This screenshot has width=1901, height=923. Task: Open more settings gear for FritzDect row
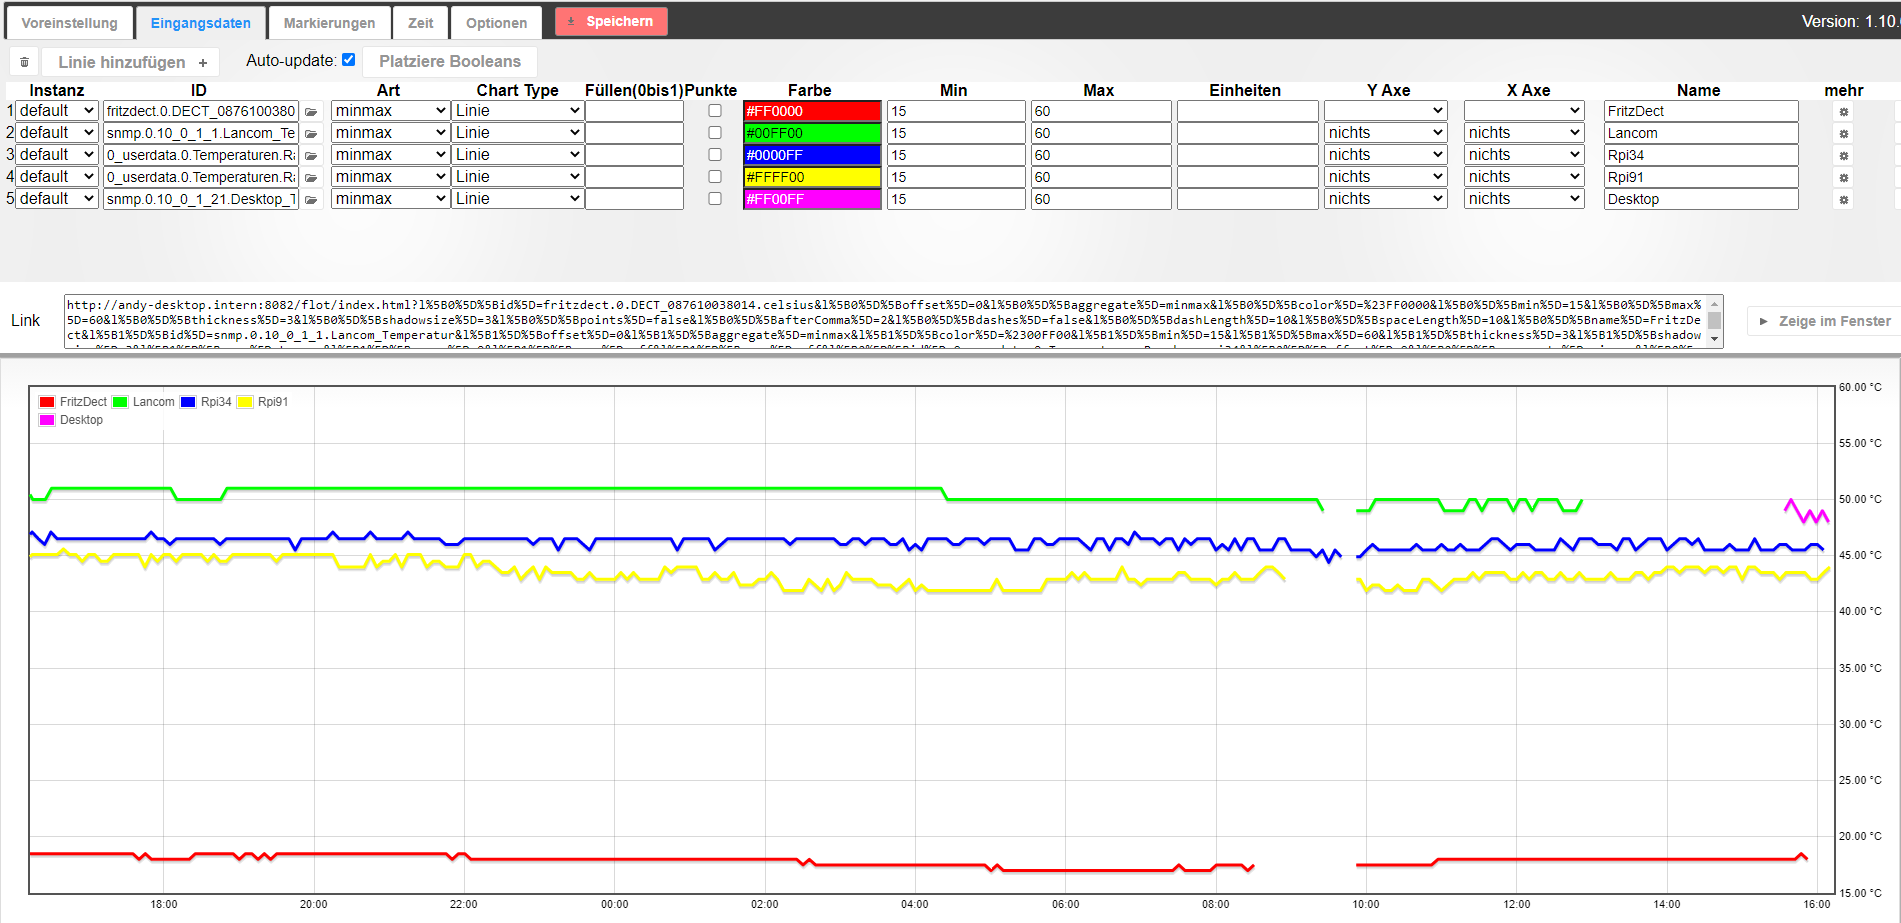click(x=1844, y=112)
